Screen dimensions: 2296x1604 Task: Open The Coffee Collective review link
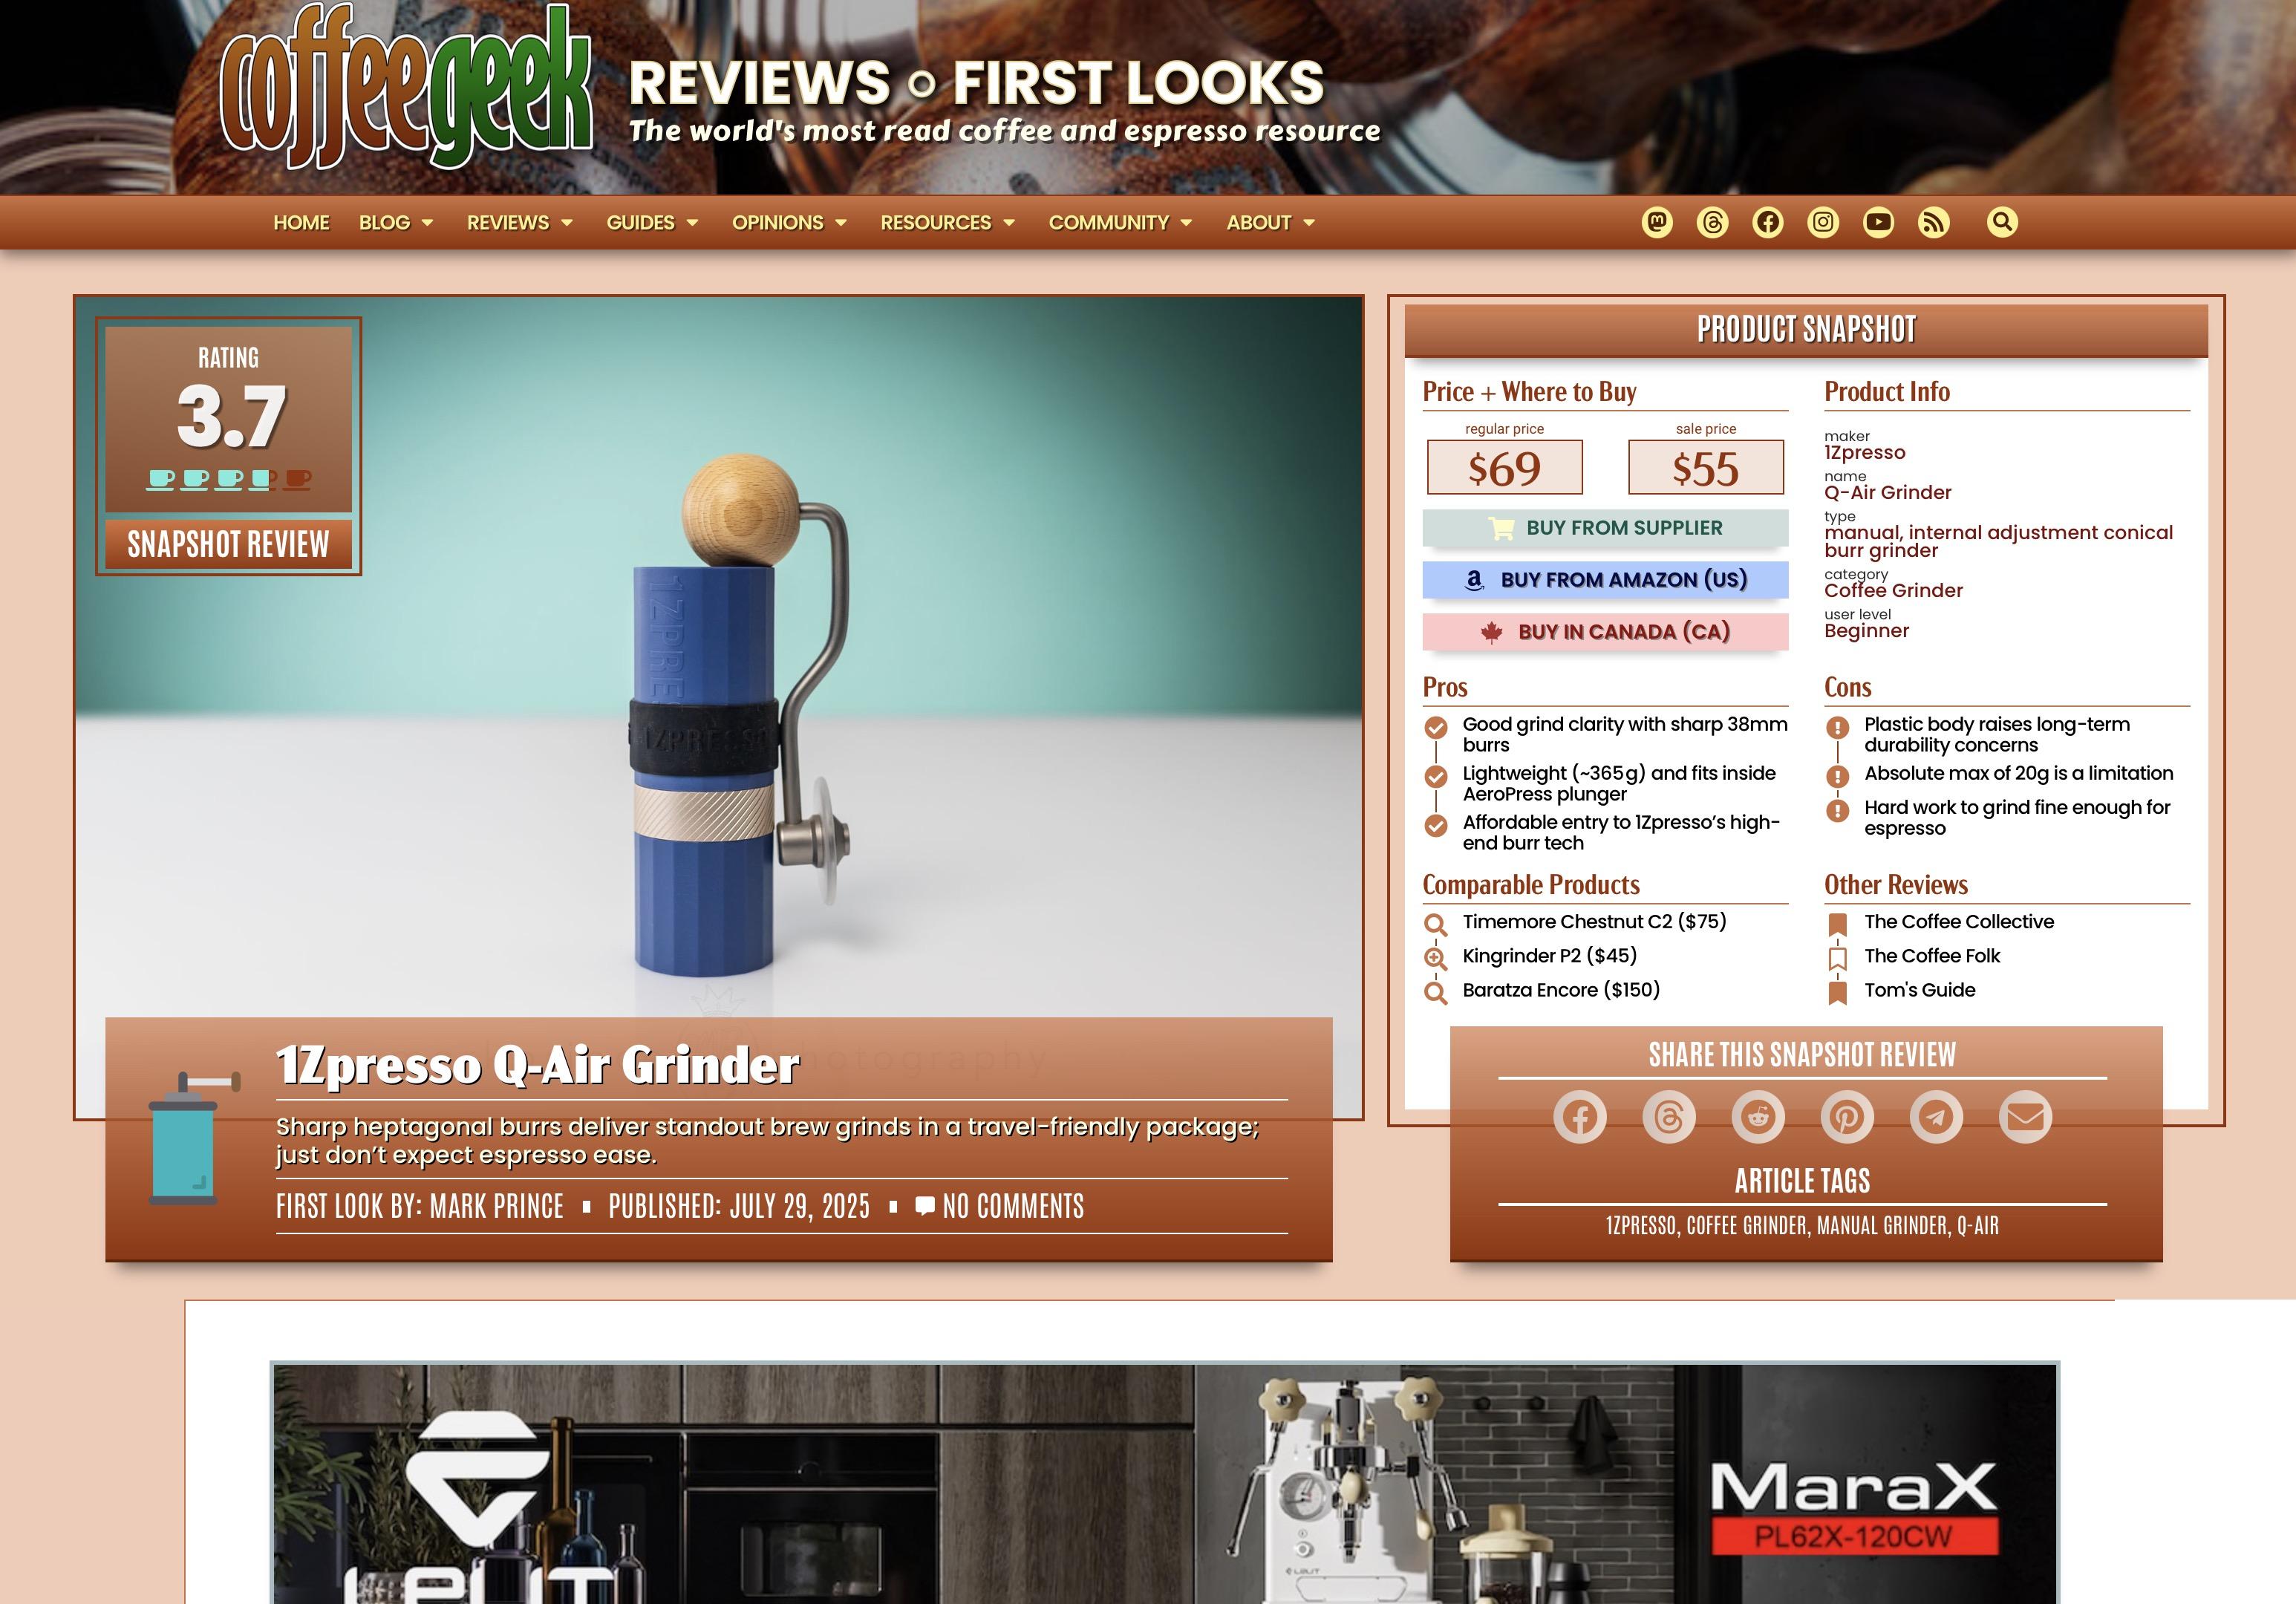pos(1959,922)
